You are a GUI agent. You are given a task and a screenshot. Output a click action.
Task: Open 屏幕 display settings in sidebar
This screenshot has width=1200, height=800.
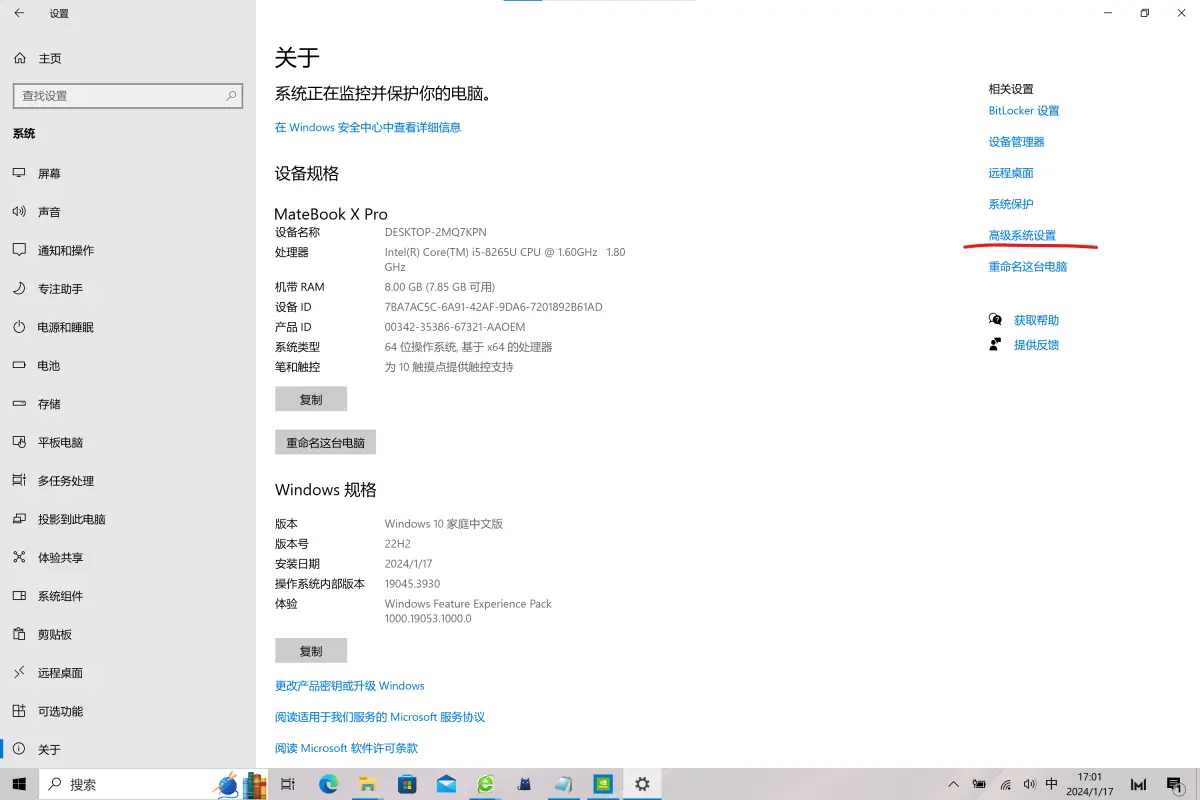click(x=128, y=173)
